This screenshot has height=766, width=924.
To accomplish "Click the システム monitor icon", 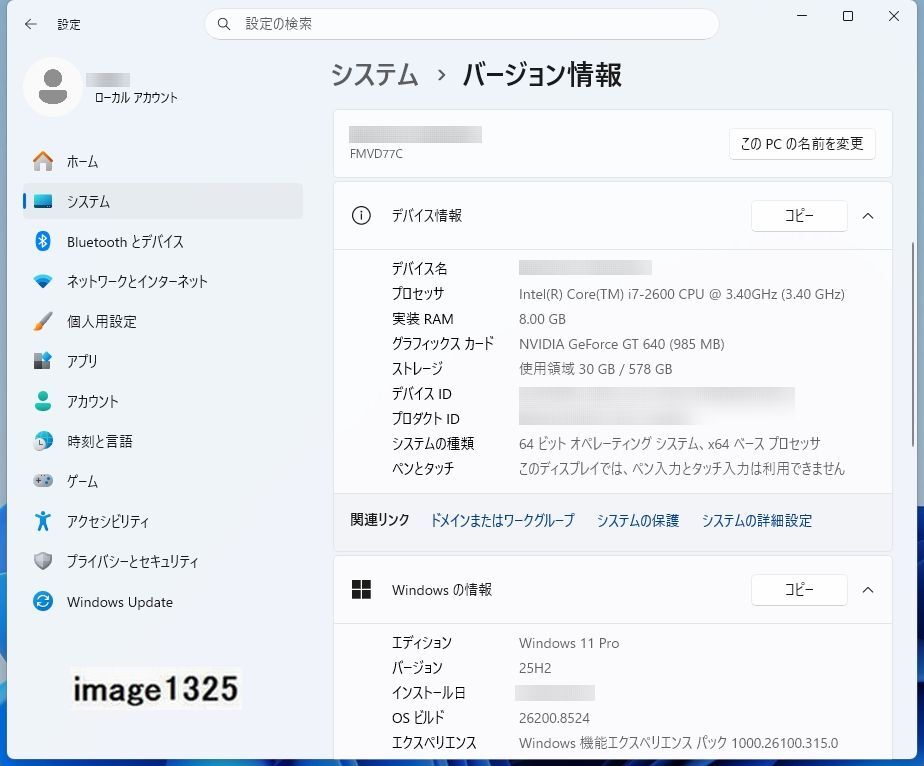I will click(x=43, y=202).
